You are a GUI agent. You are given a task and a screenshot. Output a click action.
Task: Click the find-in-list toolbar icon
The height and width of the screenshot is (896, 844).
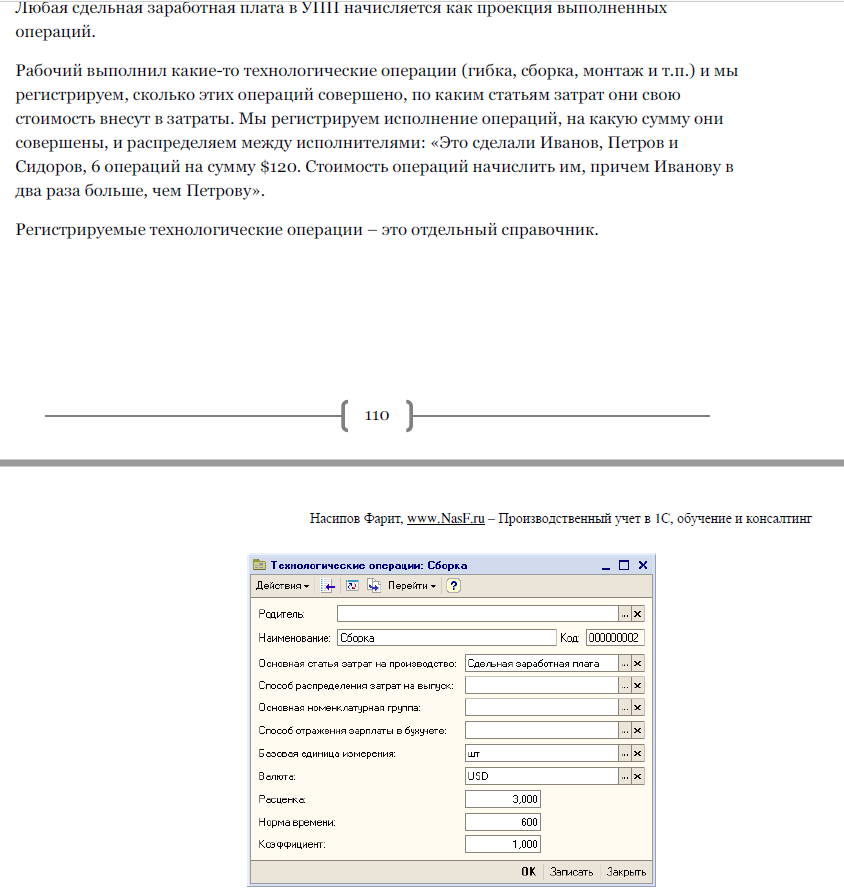(x=327, y=586)
